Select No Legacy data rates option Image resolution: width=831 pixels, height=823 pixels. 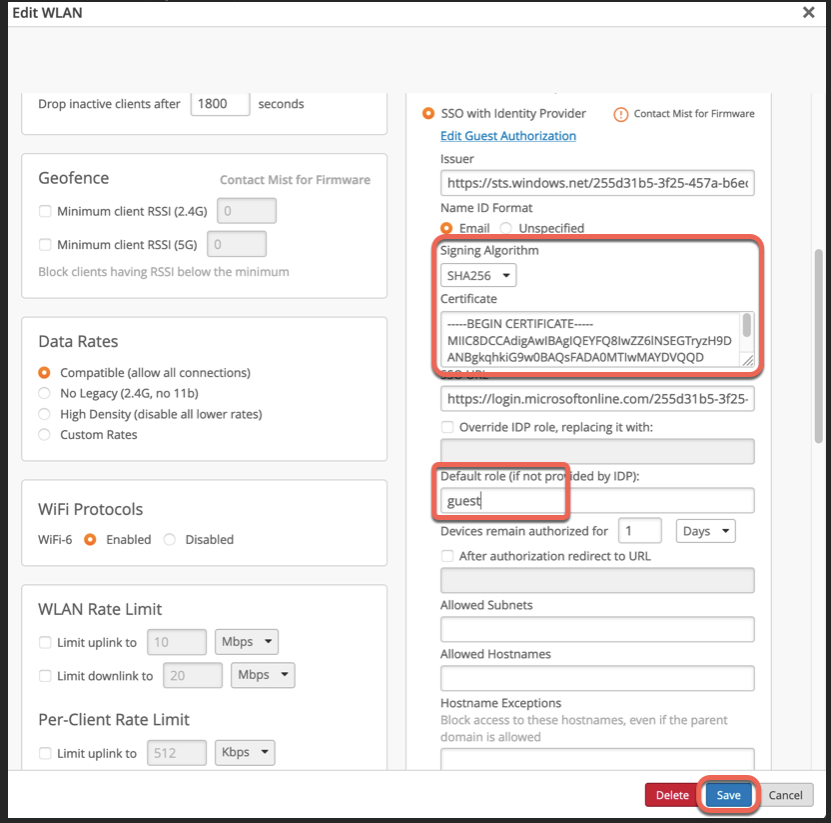click(45, 394)
